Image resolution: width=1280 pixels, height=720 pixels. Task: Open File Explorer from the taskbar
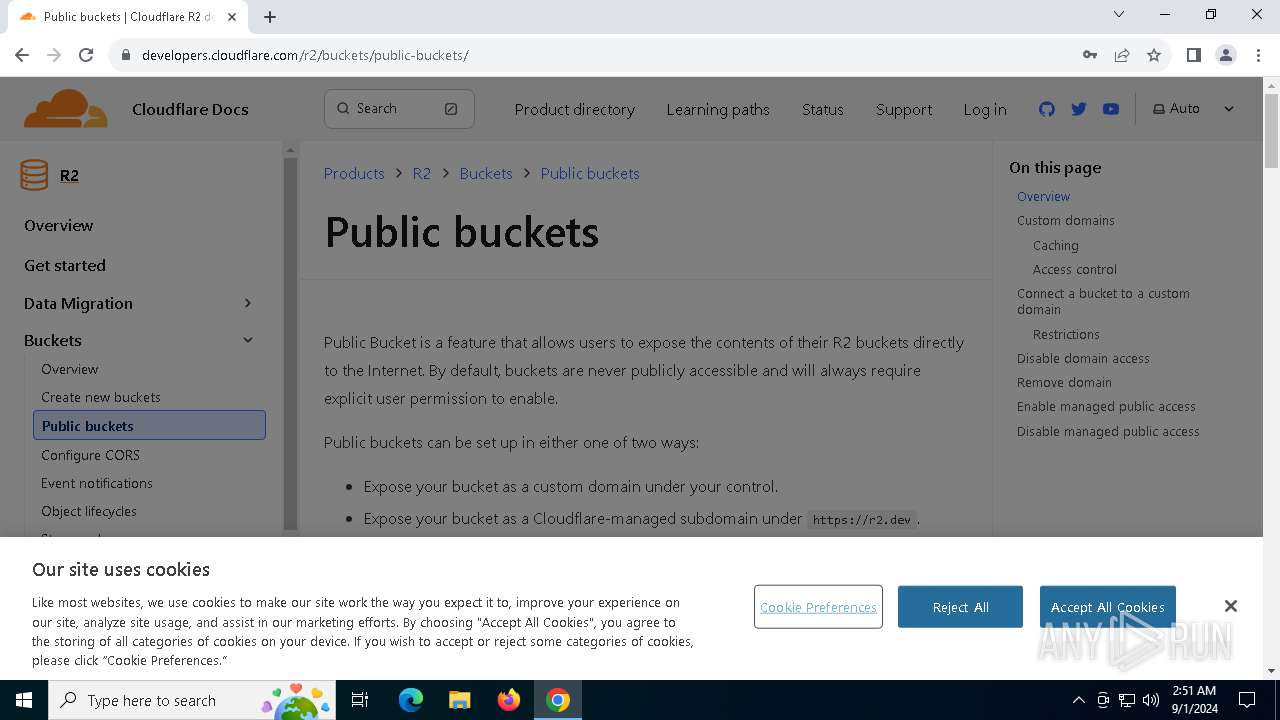click(x=460, y=700)
